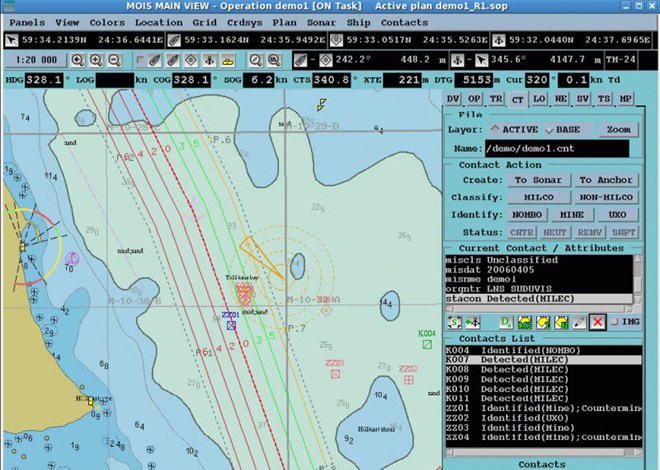Click the green K004 contact marker on chart
Viewport: 660px width, 470px height.
pos(427,344)
